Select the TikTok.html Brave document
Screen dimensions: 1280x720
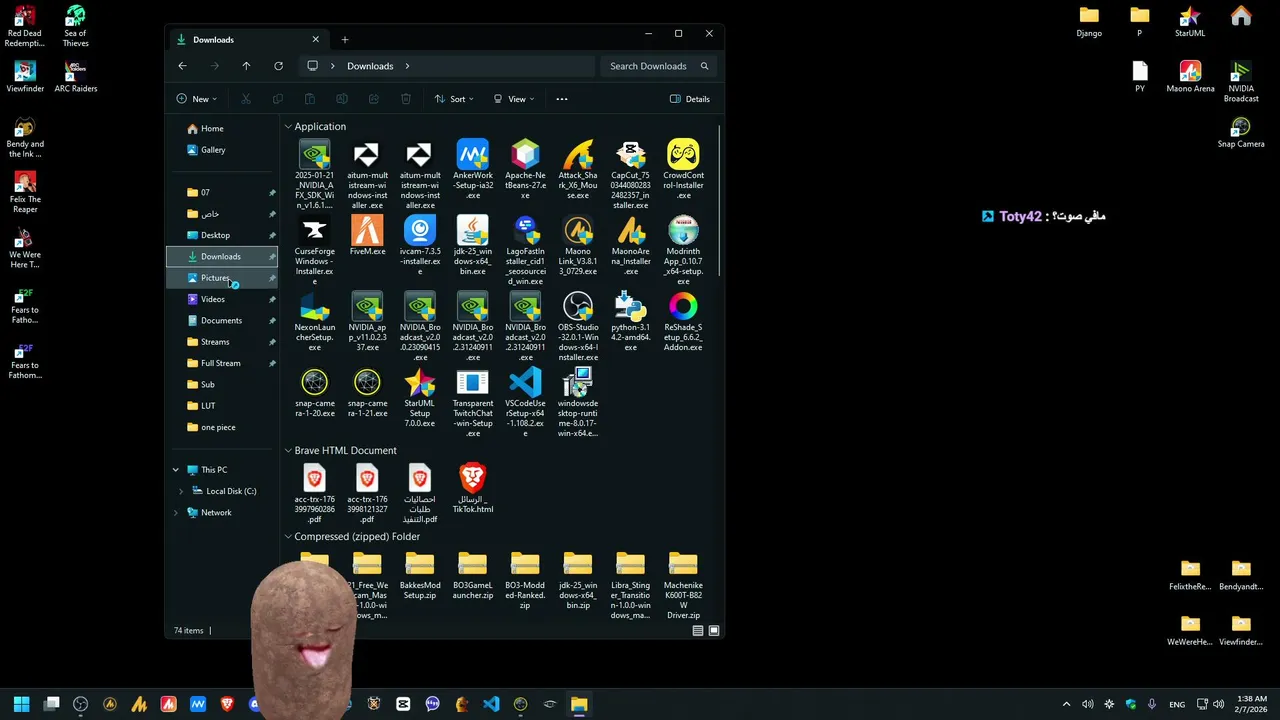click(472, 488)
